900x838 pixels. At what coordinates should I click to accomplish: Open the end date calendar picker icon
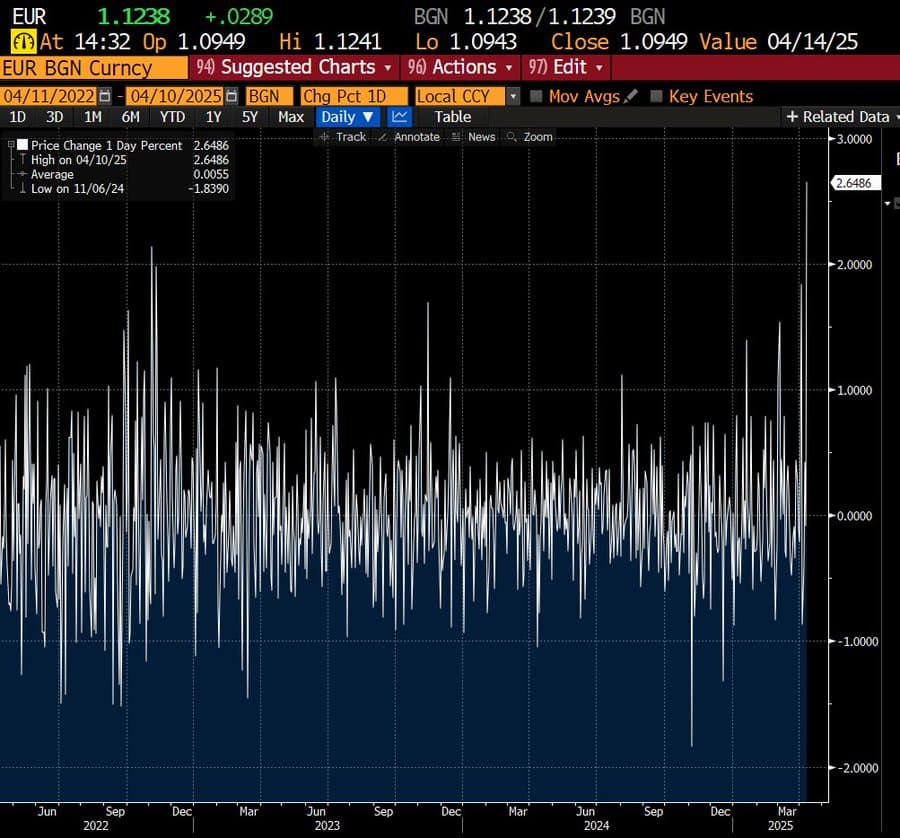(231, 96)
